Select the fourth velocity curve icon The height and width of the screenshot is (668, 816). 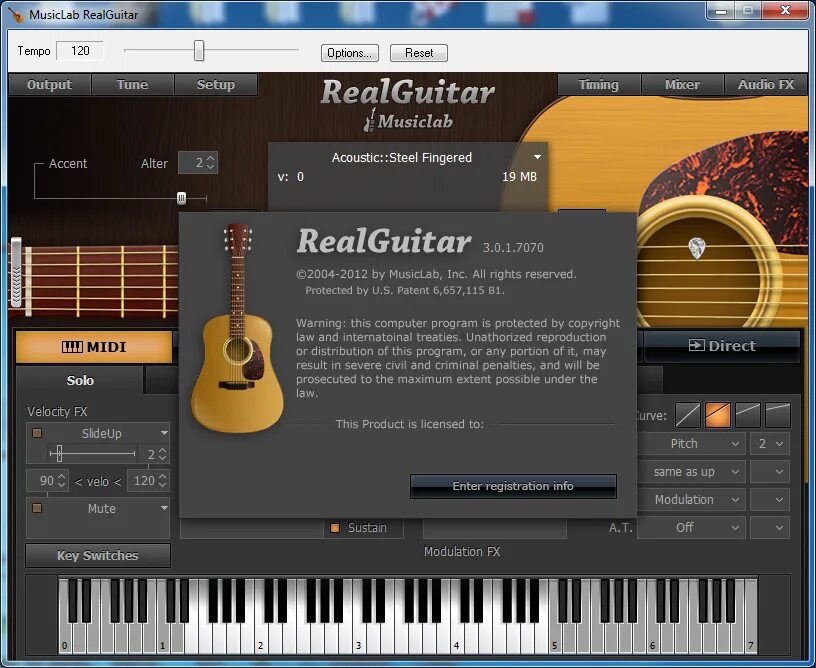point(778,415)
